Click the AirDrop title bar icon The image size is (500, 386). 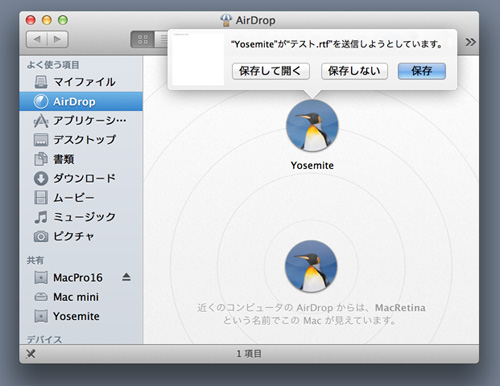(x=226, y=20)
